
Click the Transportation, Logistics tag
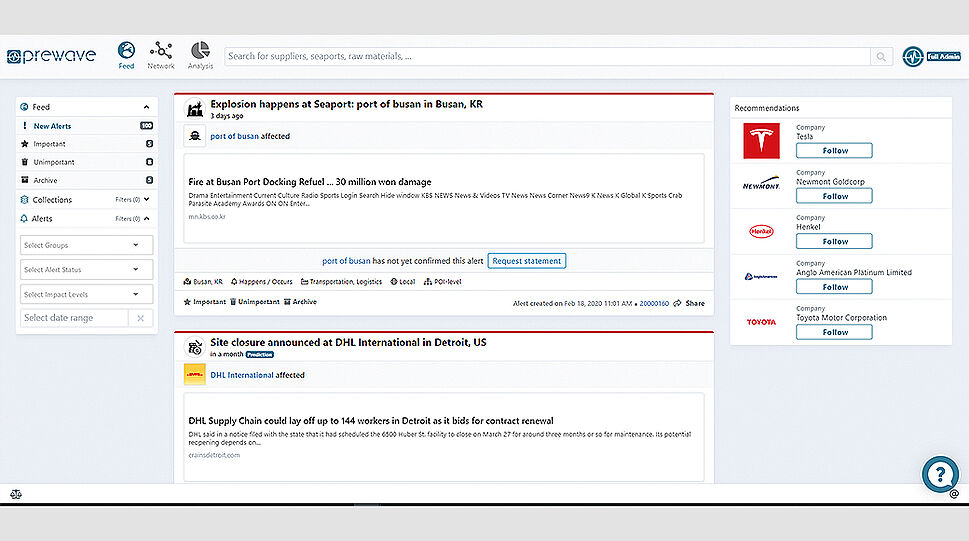click(341, 281)
